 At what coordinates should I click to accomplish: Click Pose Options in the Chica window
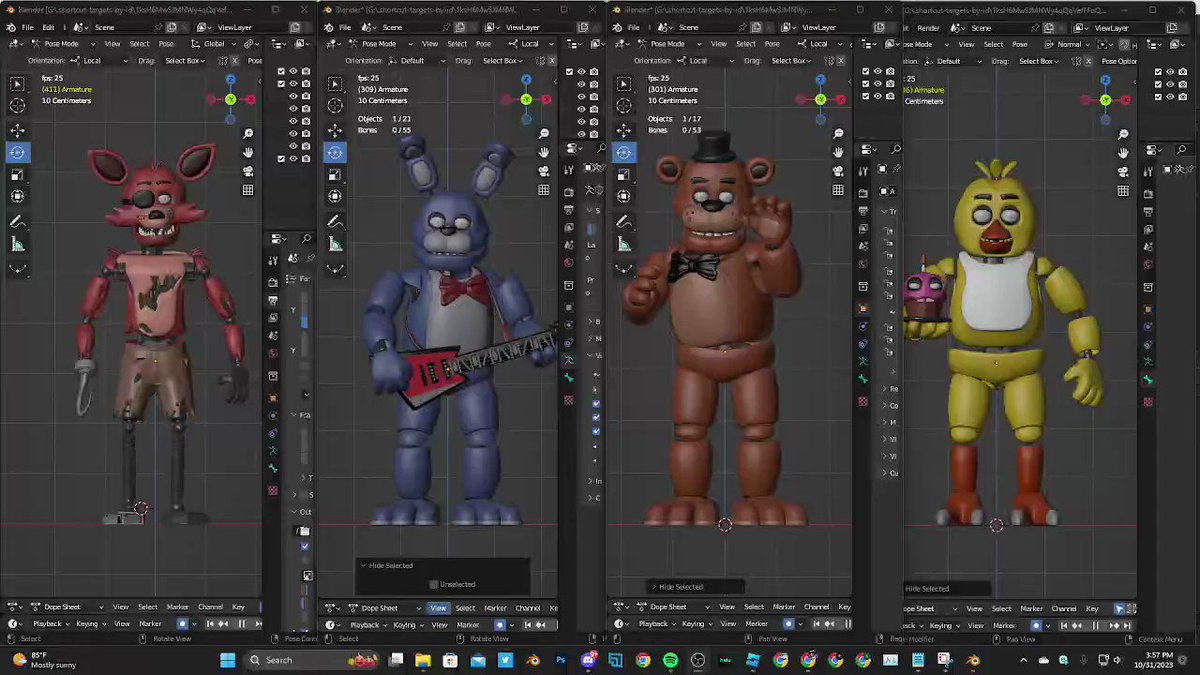[1120, 61]
